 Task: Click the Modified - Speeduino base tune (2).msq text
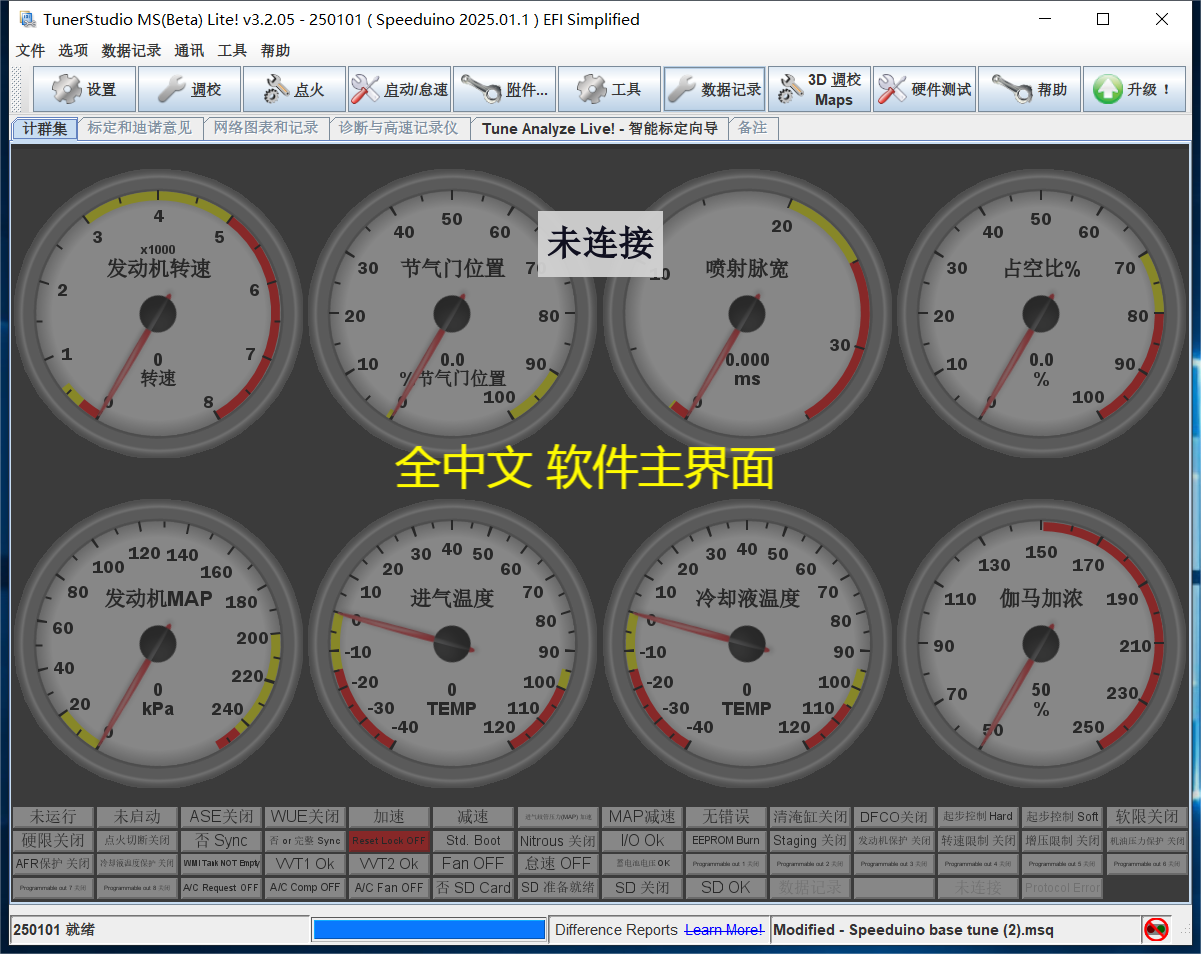coord(913,930)
